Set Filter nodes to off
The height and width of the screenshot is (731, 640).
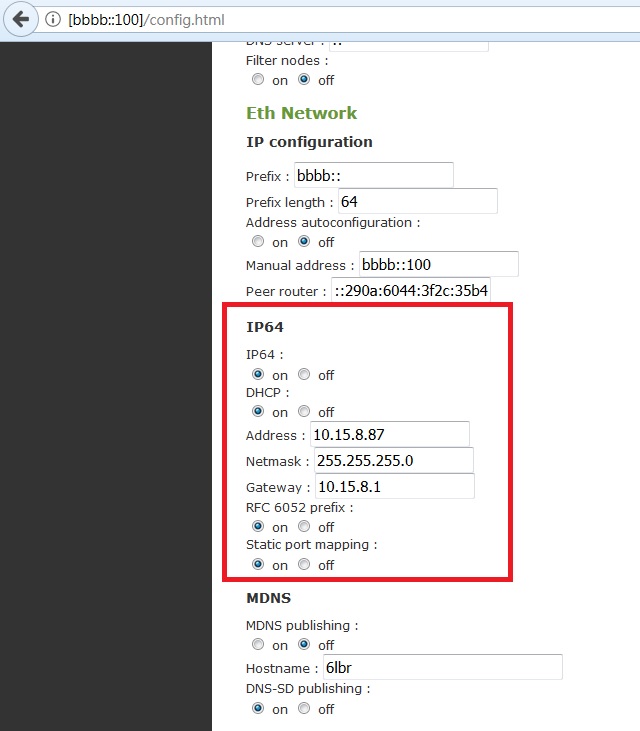(304, 79)
